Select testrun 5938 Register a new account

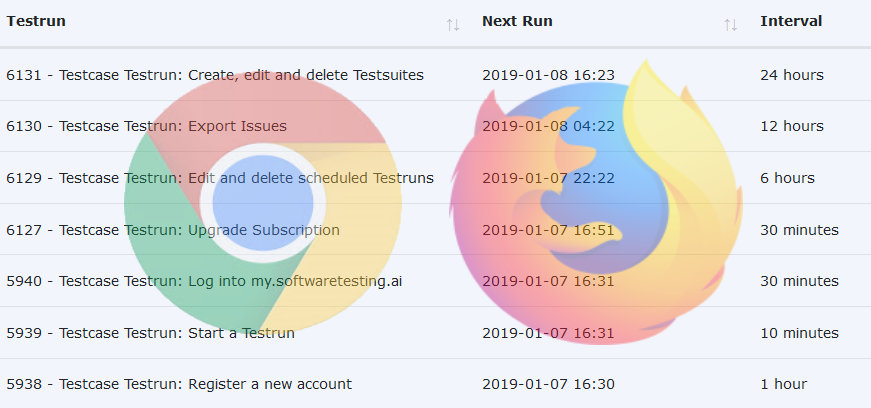179,384
